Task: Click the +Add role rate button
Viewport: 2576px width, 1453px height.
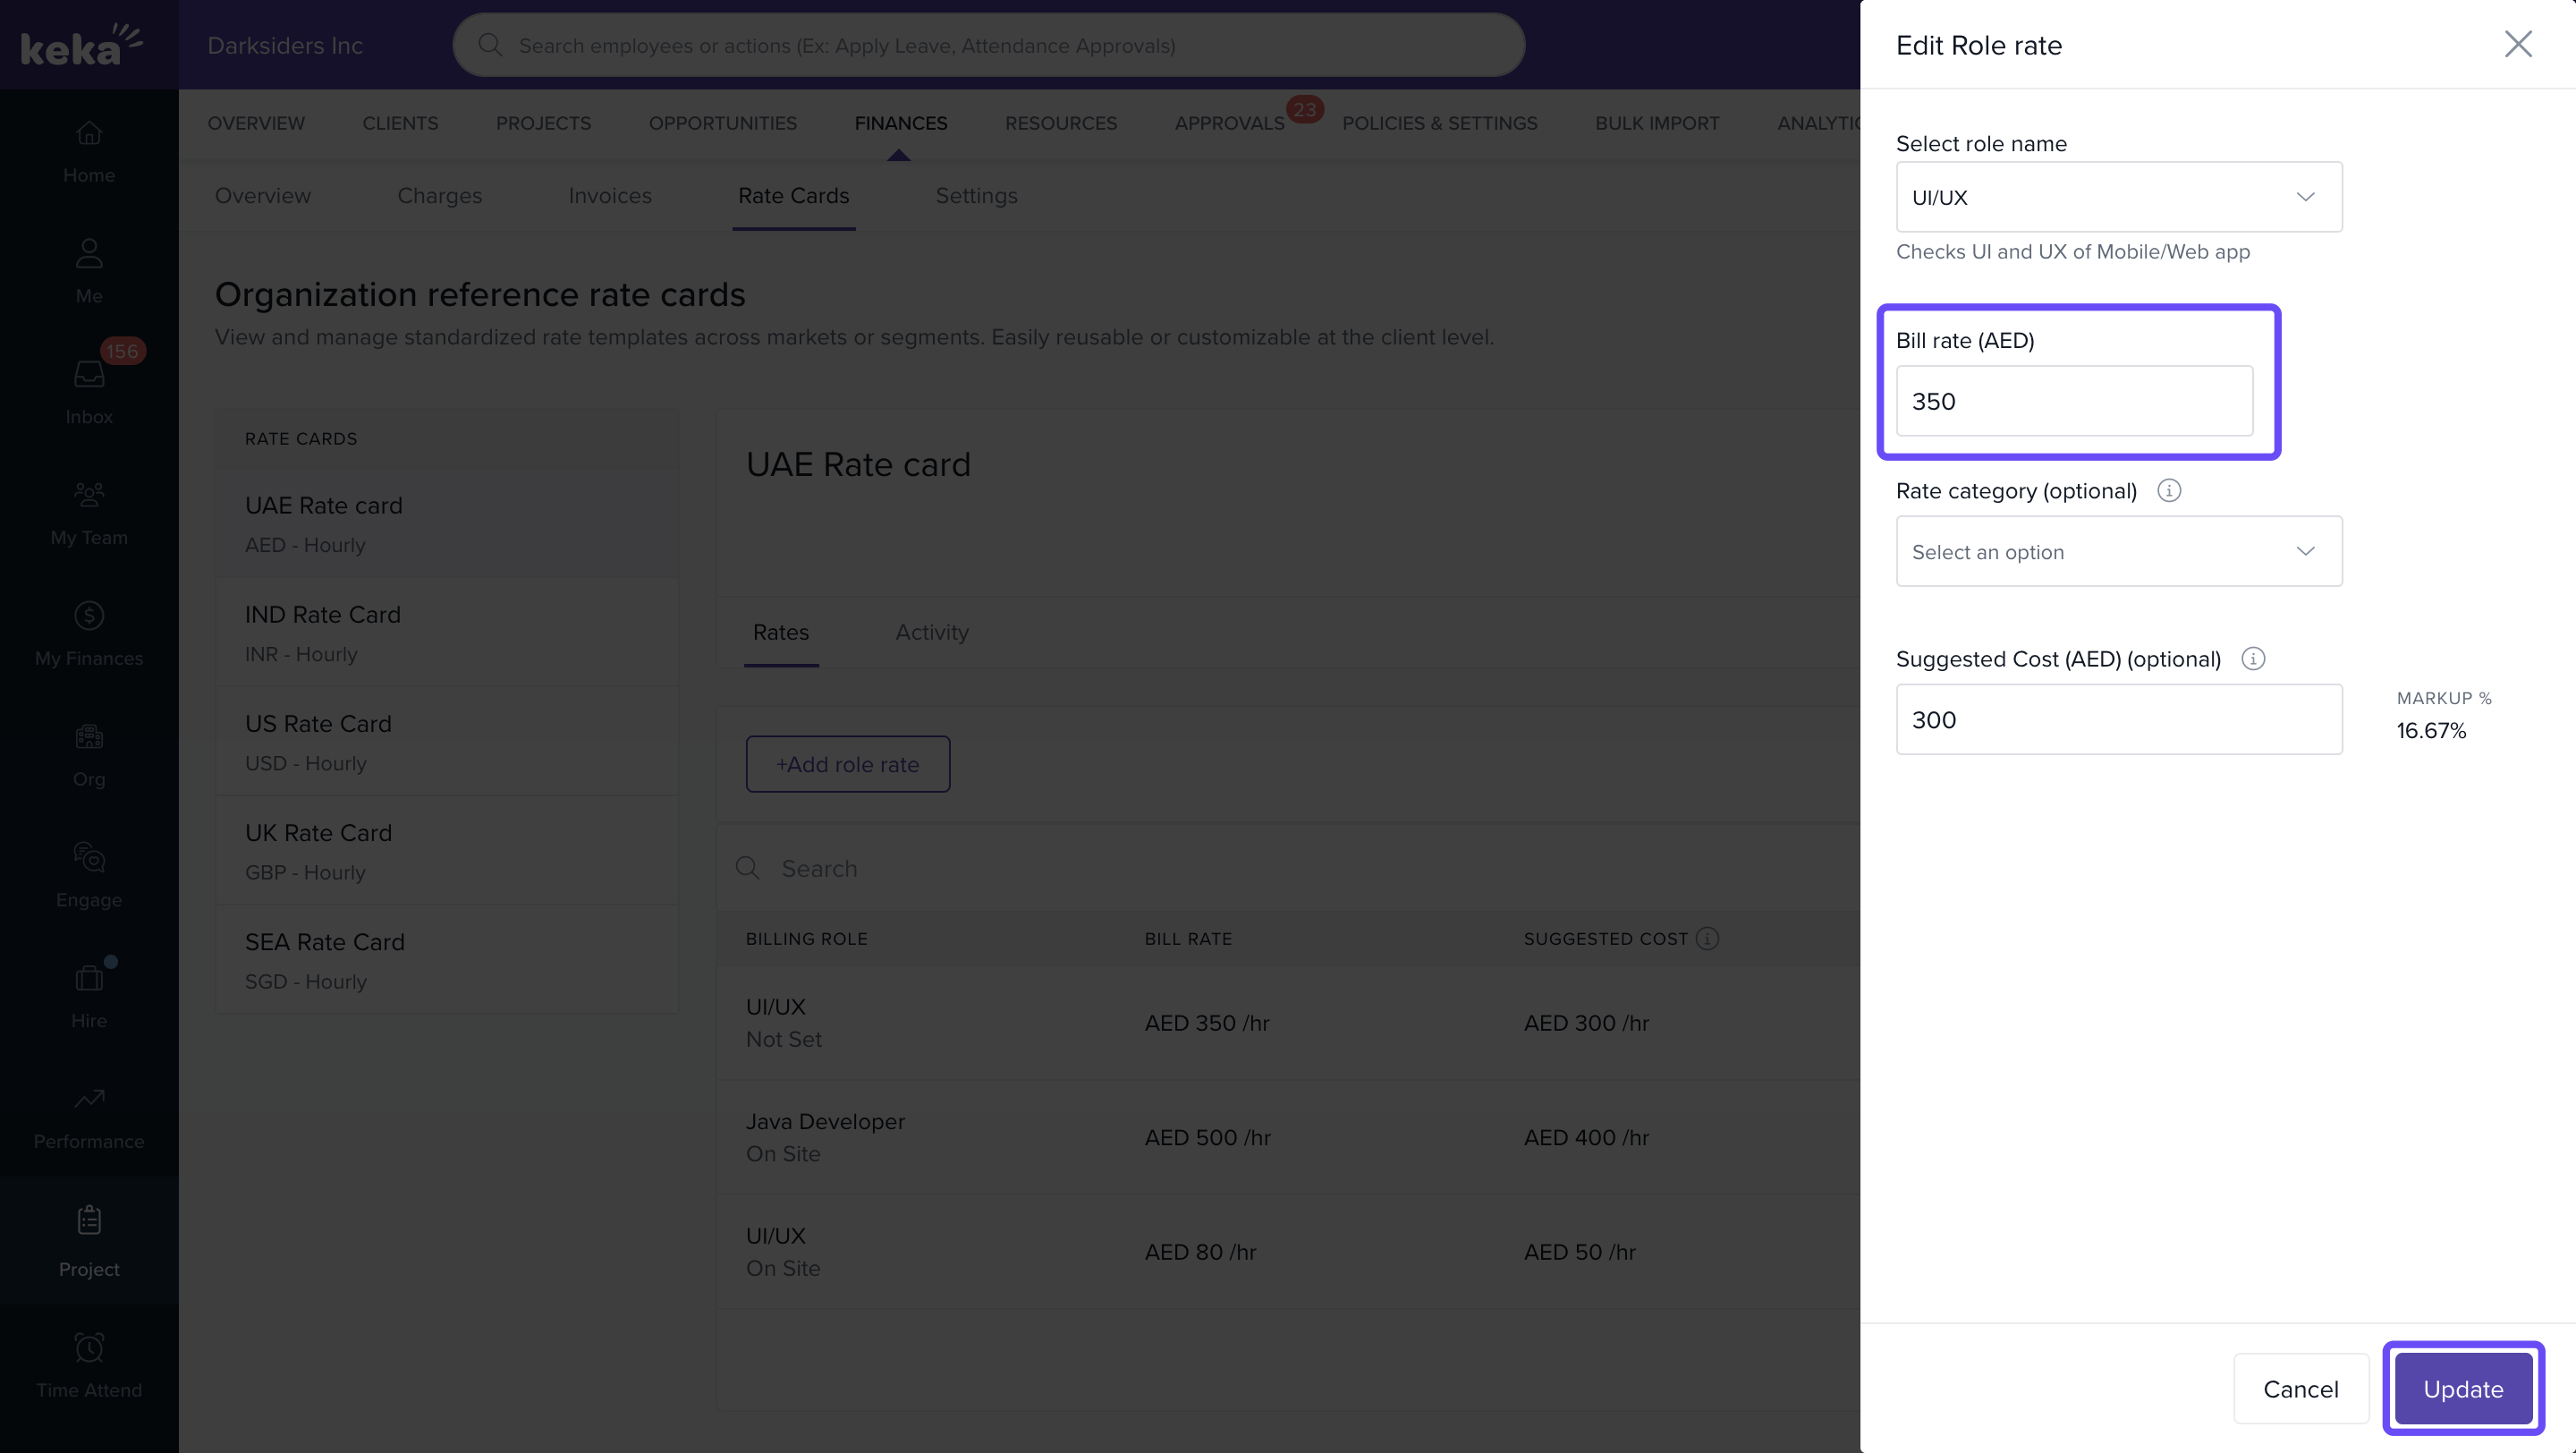Action: [847, 764]
